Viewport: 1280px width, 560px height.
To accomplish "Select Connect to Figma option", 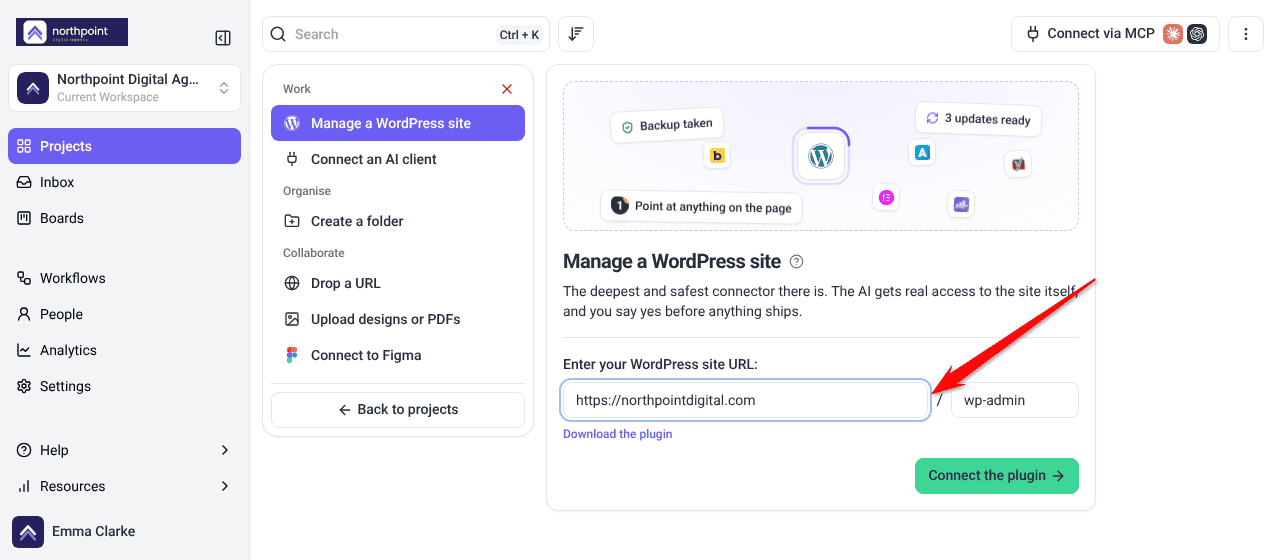I will point(398,355).
